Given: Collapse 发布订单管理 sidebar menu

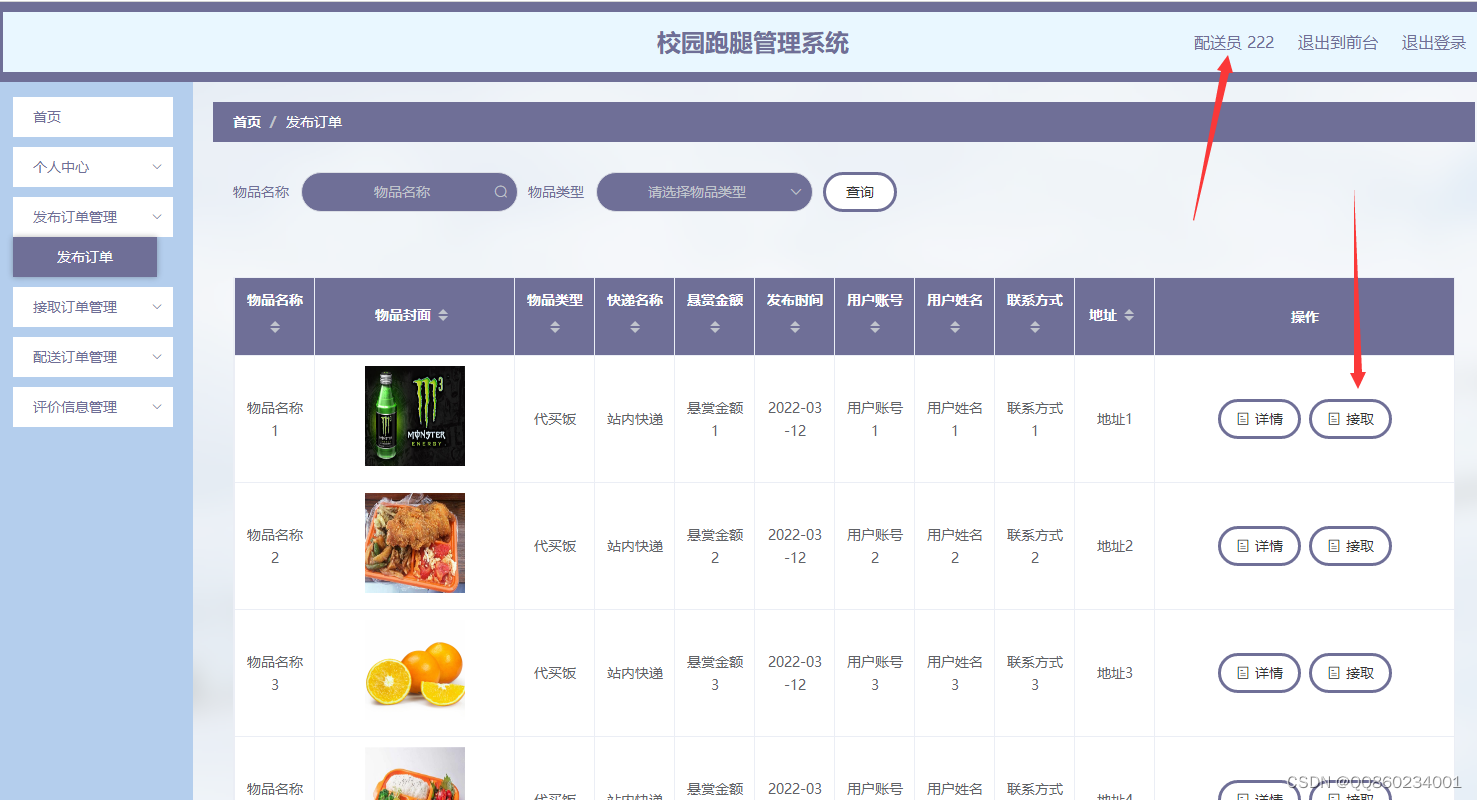Looking at the screenshot, I should (93, 217).
